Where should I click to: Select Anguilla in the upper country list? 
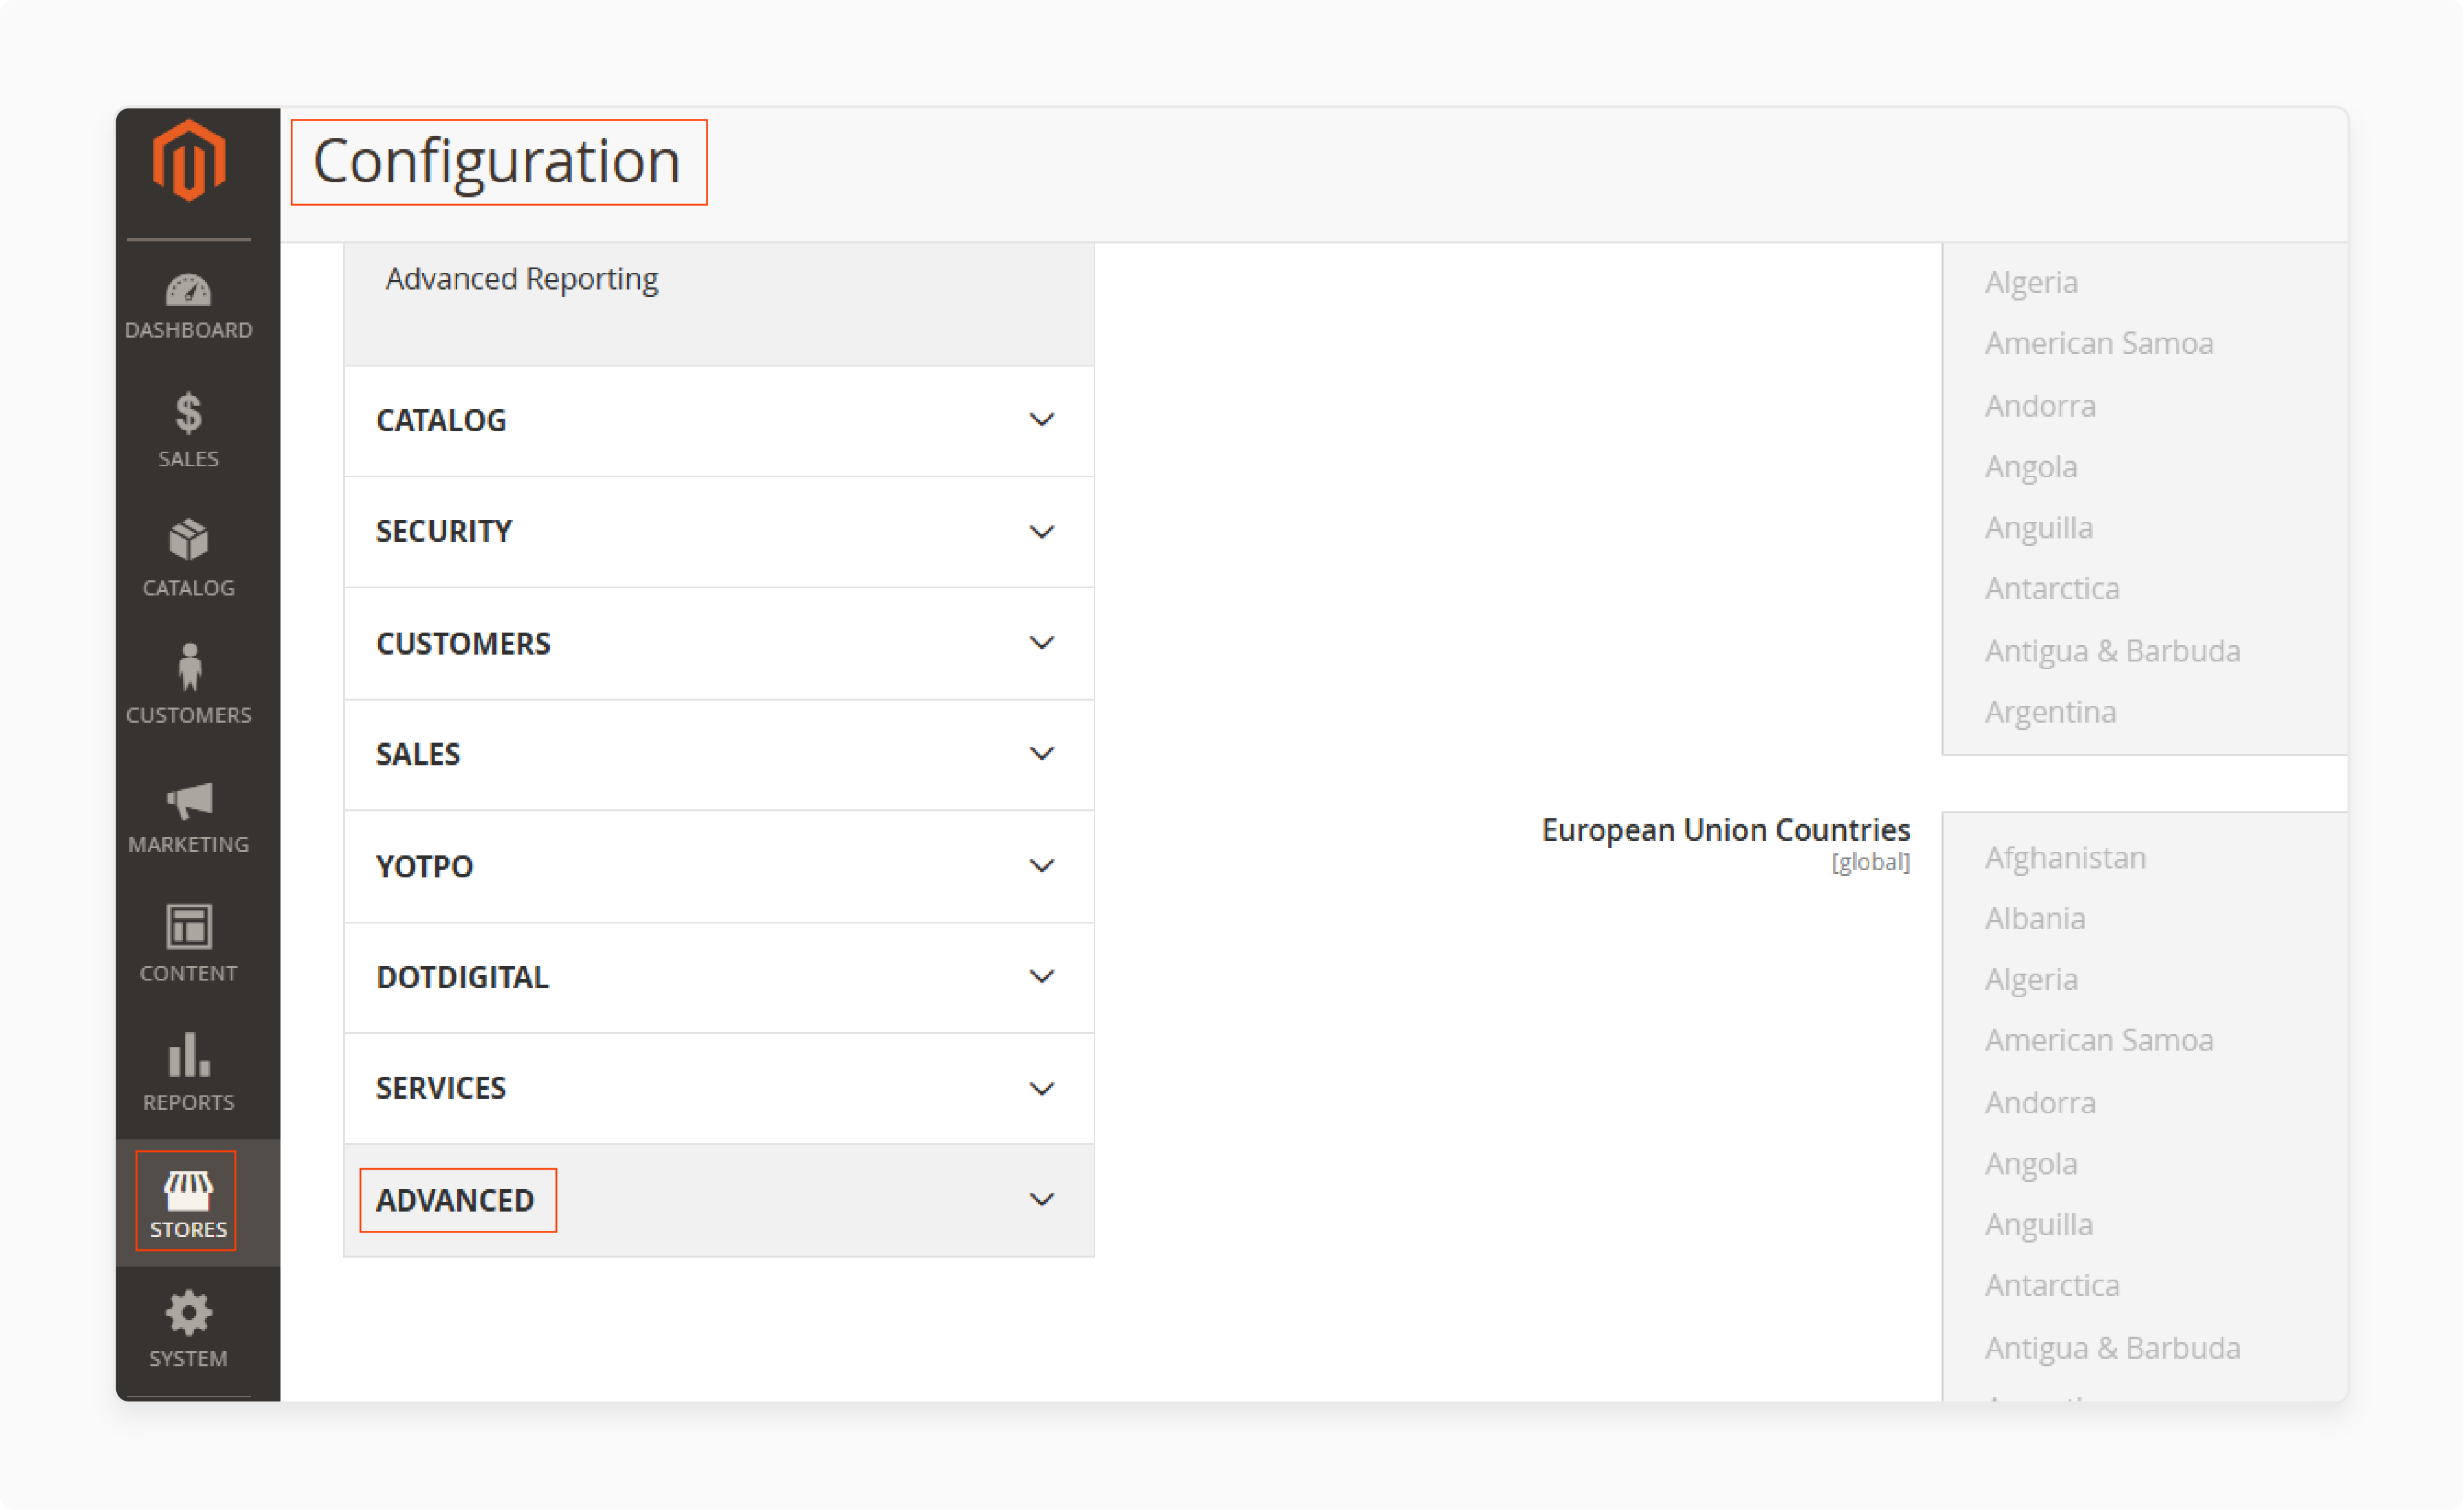tap(2039, 528)
